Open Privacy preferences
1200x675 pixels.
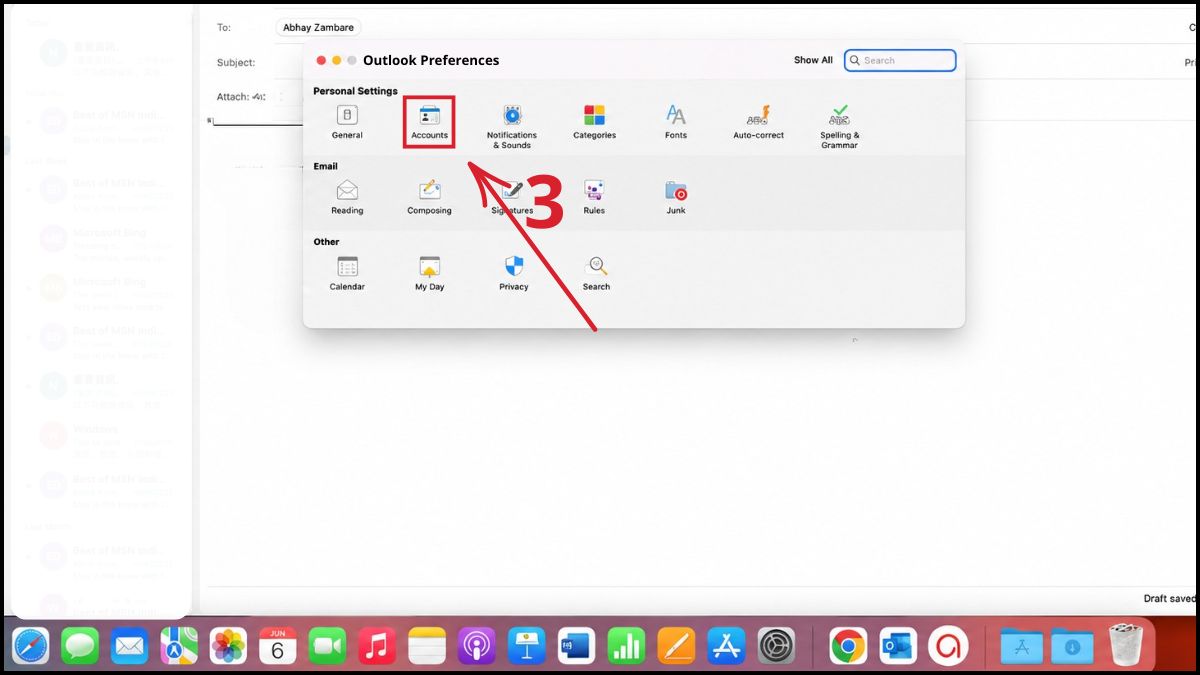[x=514, y=273]
